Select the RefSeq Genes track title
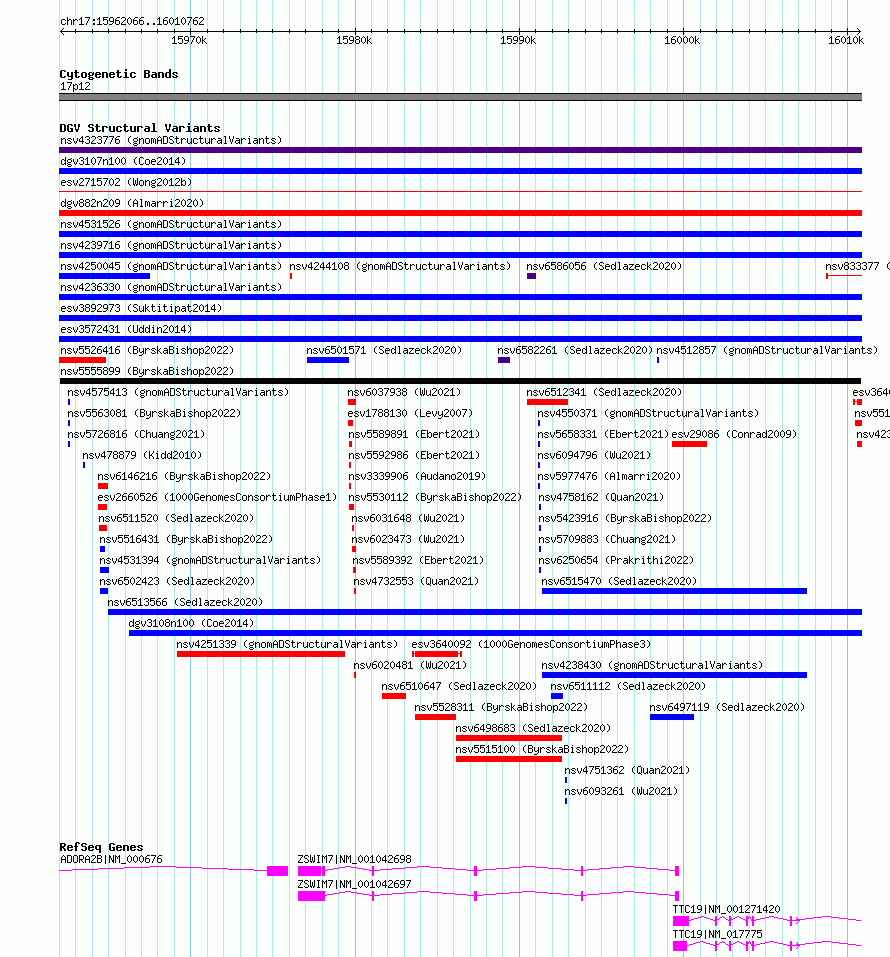890x957 pixels. click(x=101, y=847)
